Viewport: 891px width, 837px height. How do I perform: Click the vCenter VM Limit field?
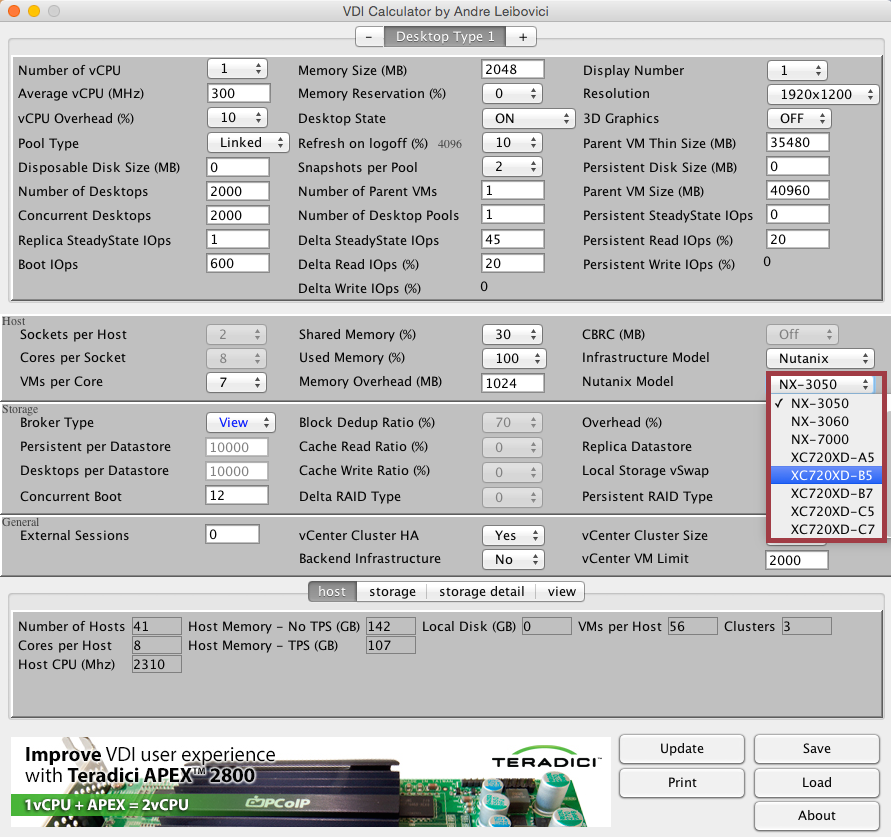click(x=797, y=560)
